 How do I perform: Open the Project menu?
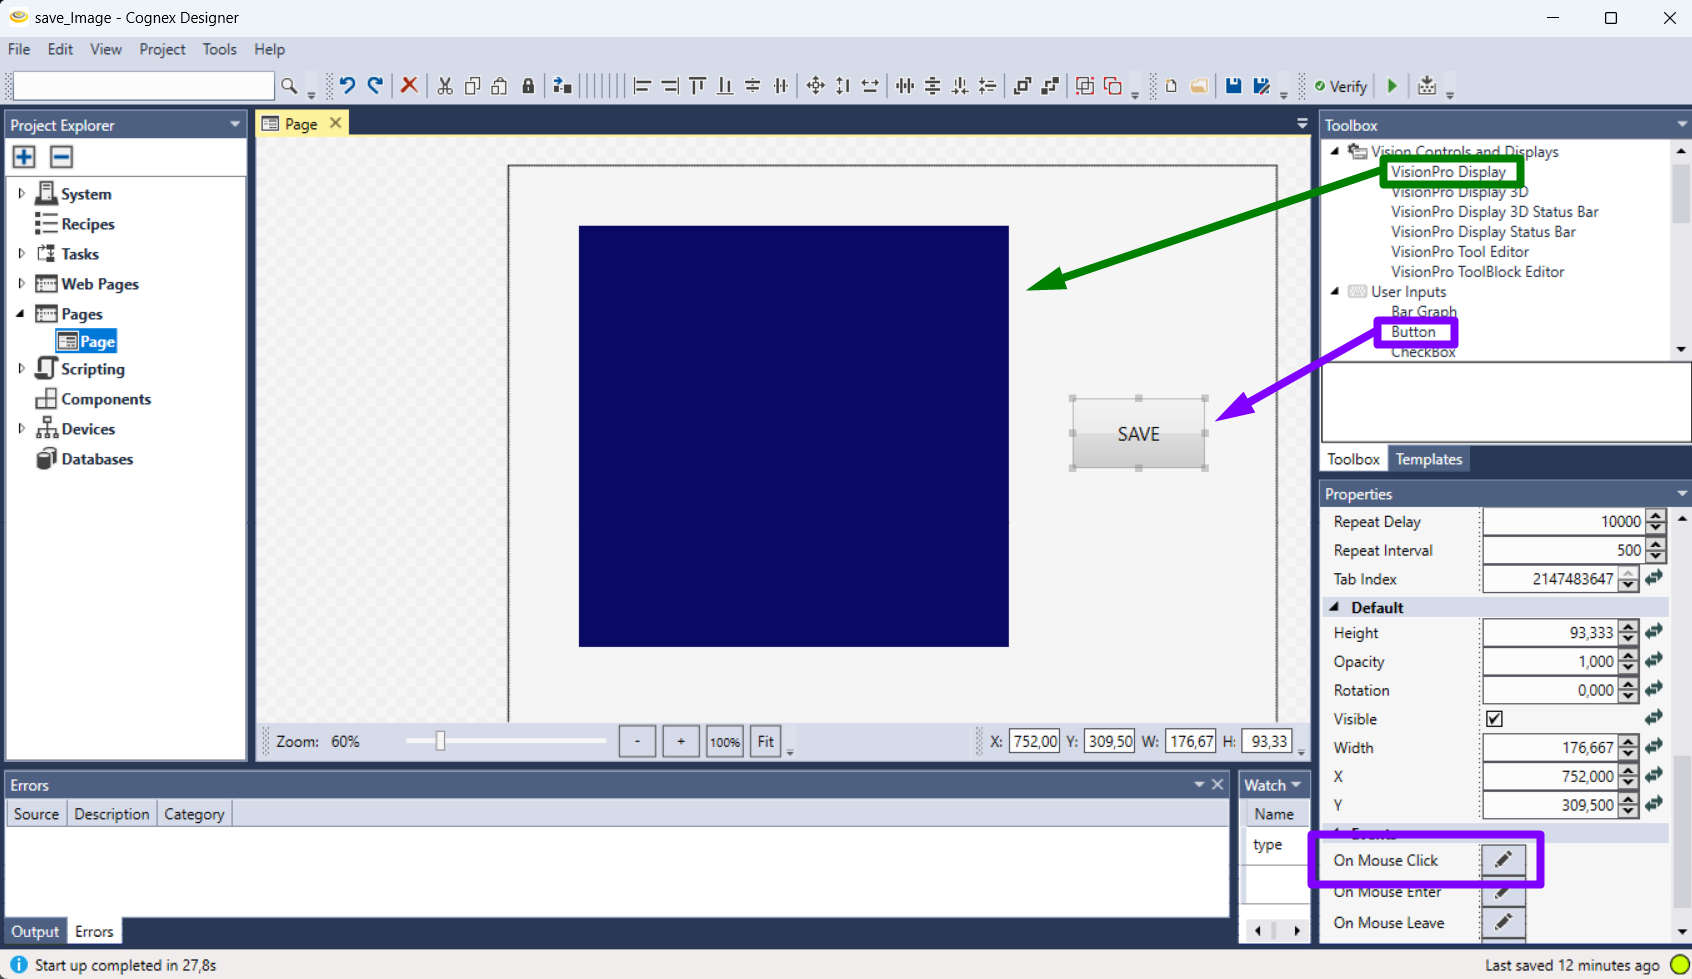click(x=162, y=49)
